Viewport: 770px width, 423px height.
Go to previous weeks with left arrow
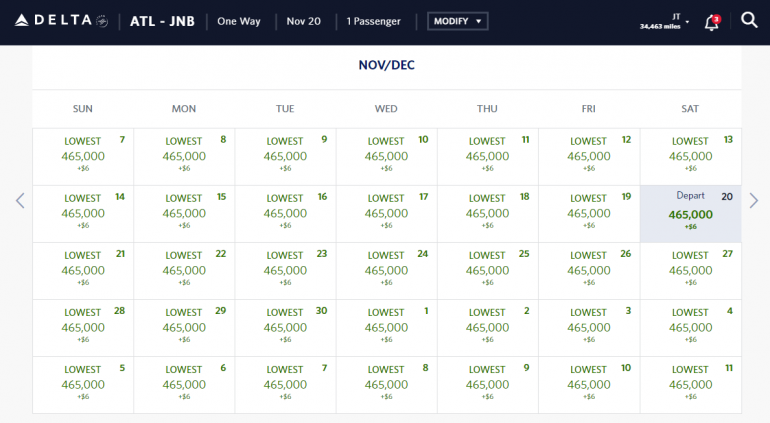coord(19,201)
